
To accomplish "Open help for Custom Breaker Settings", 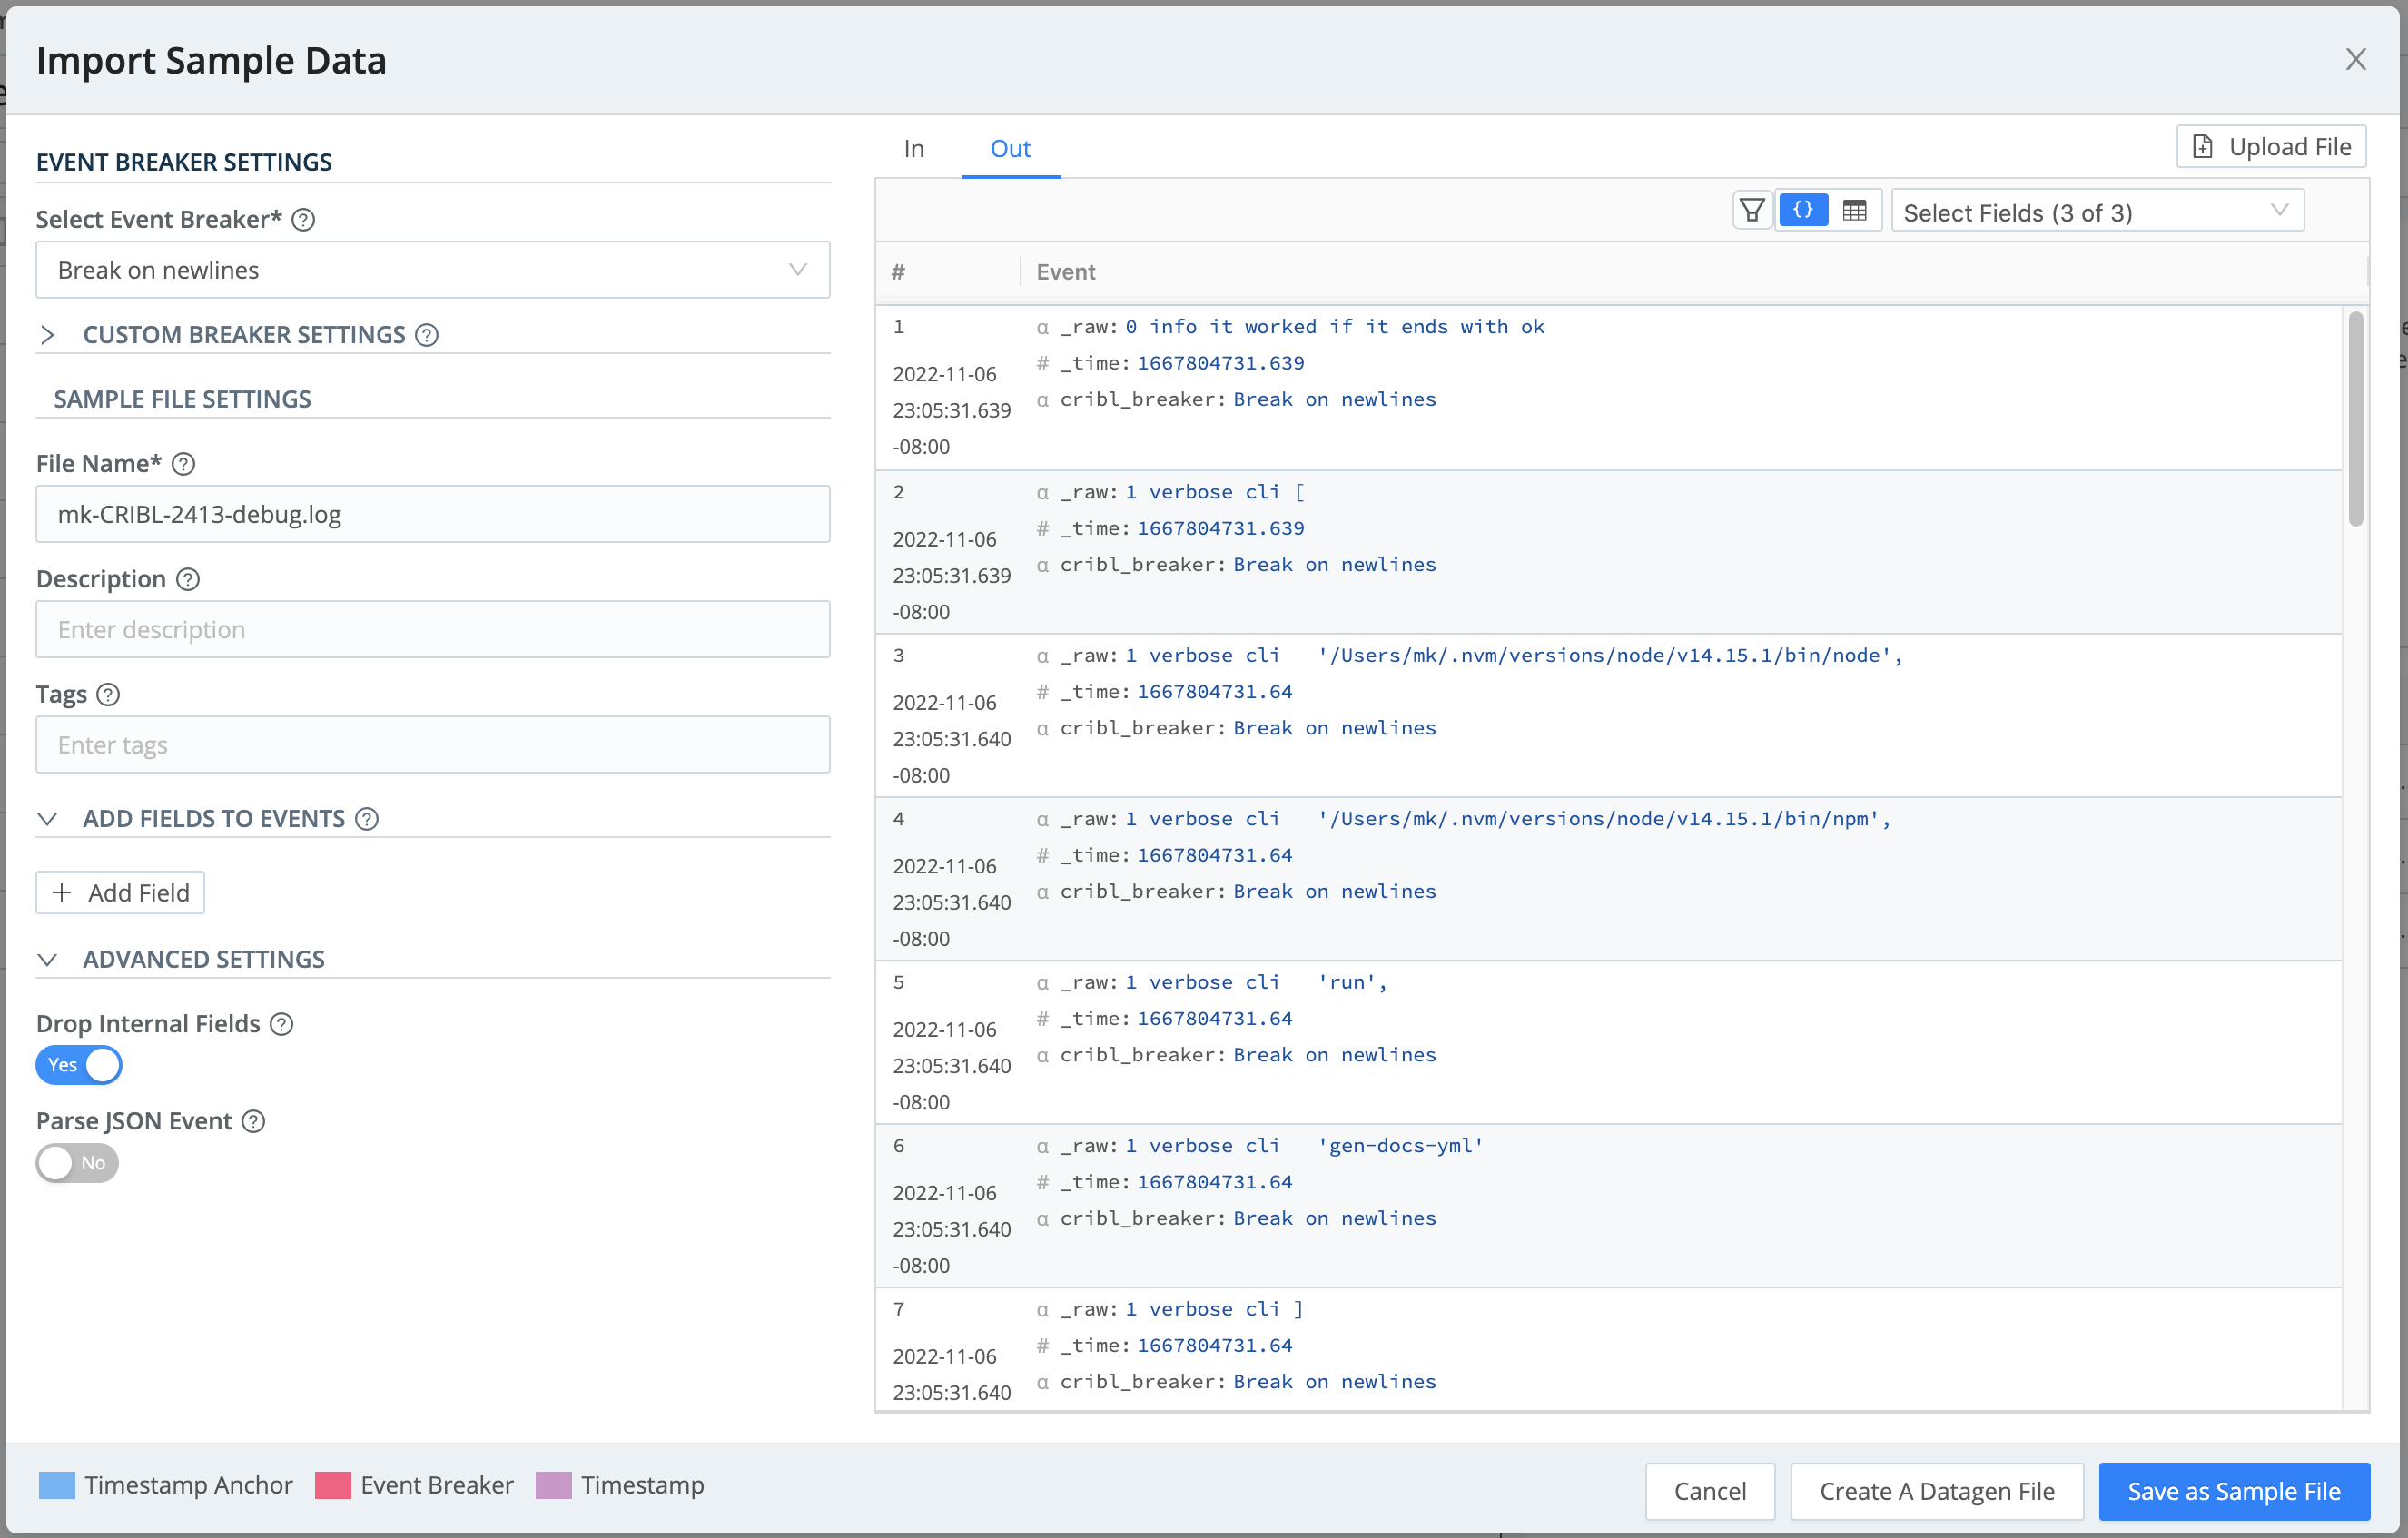I will (x=428, y=335).
